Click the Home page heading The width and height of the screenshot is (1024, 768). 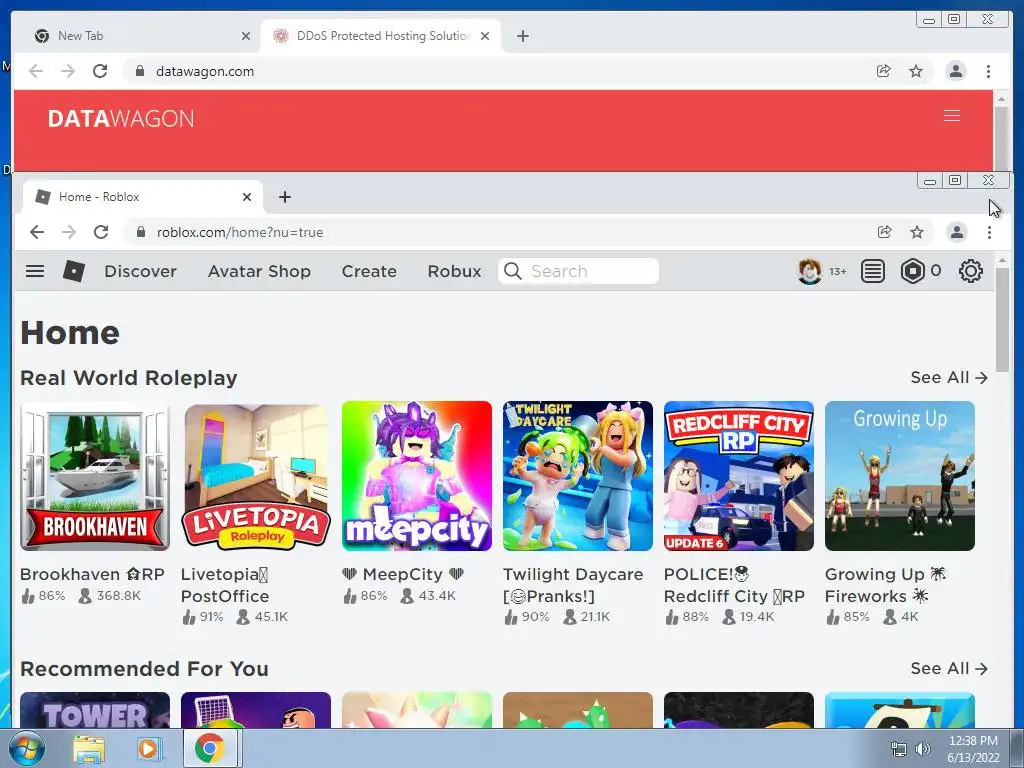point(70,332)
